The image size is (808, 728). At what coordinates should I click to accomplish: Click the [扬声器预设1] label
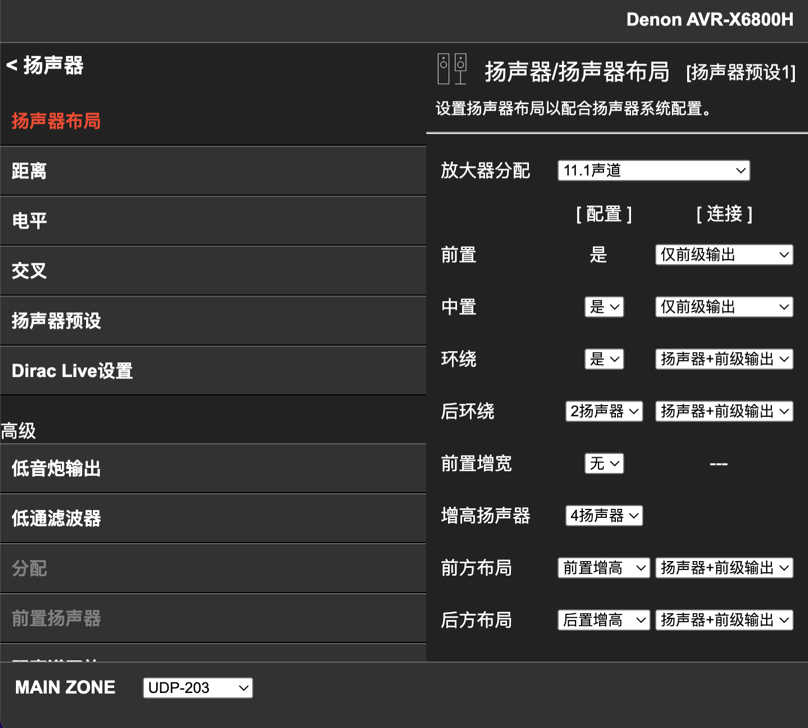pyautogui.click(x=740, y=73)
